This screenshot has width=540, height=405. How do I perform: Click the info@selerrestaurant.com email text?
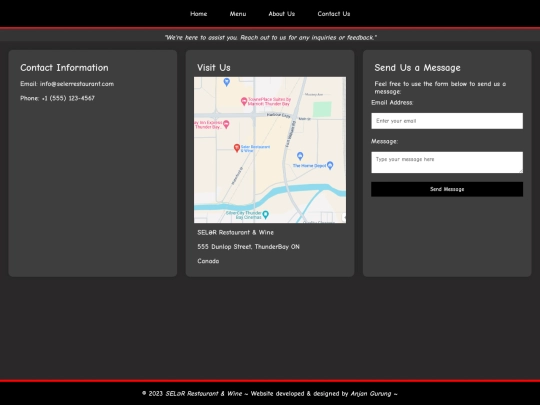pos(77,84)
